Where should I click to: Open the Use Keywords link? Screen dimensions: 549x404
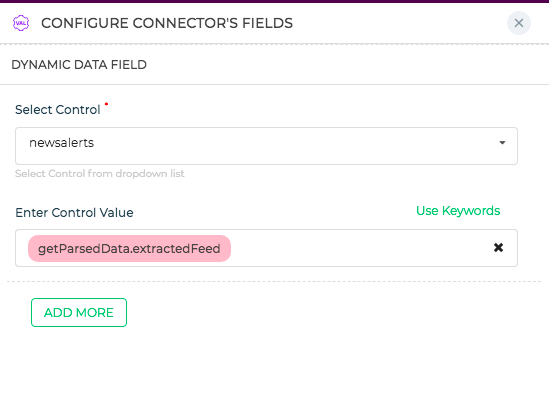458,211
